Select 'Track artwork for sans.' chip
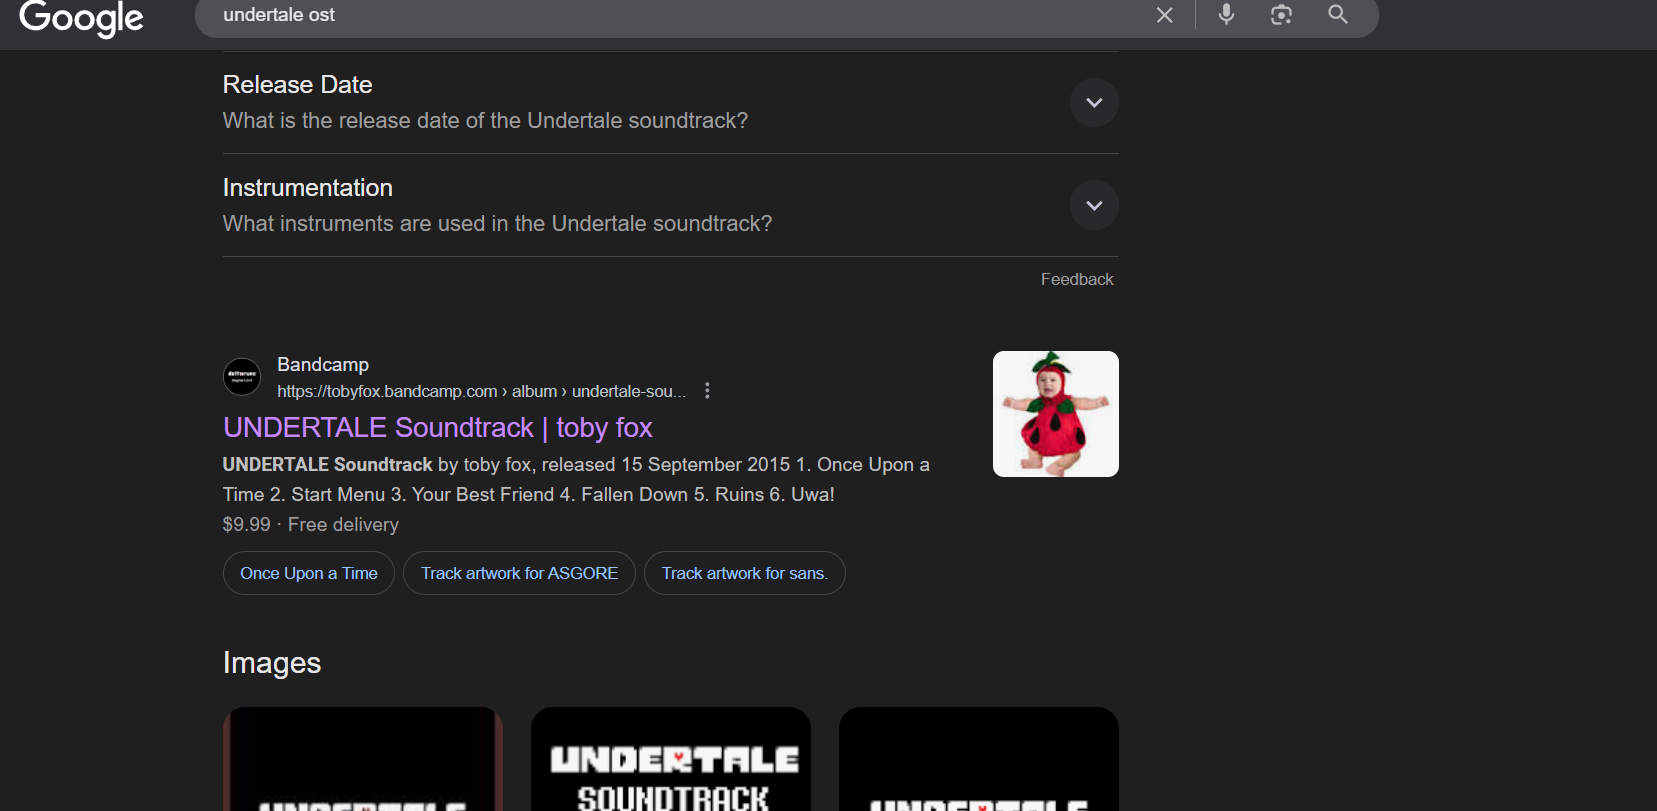This screenshot has height=811, width=1657. [745, 573]
